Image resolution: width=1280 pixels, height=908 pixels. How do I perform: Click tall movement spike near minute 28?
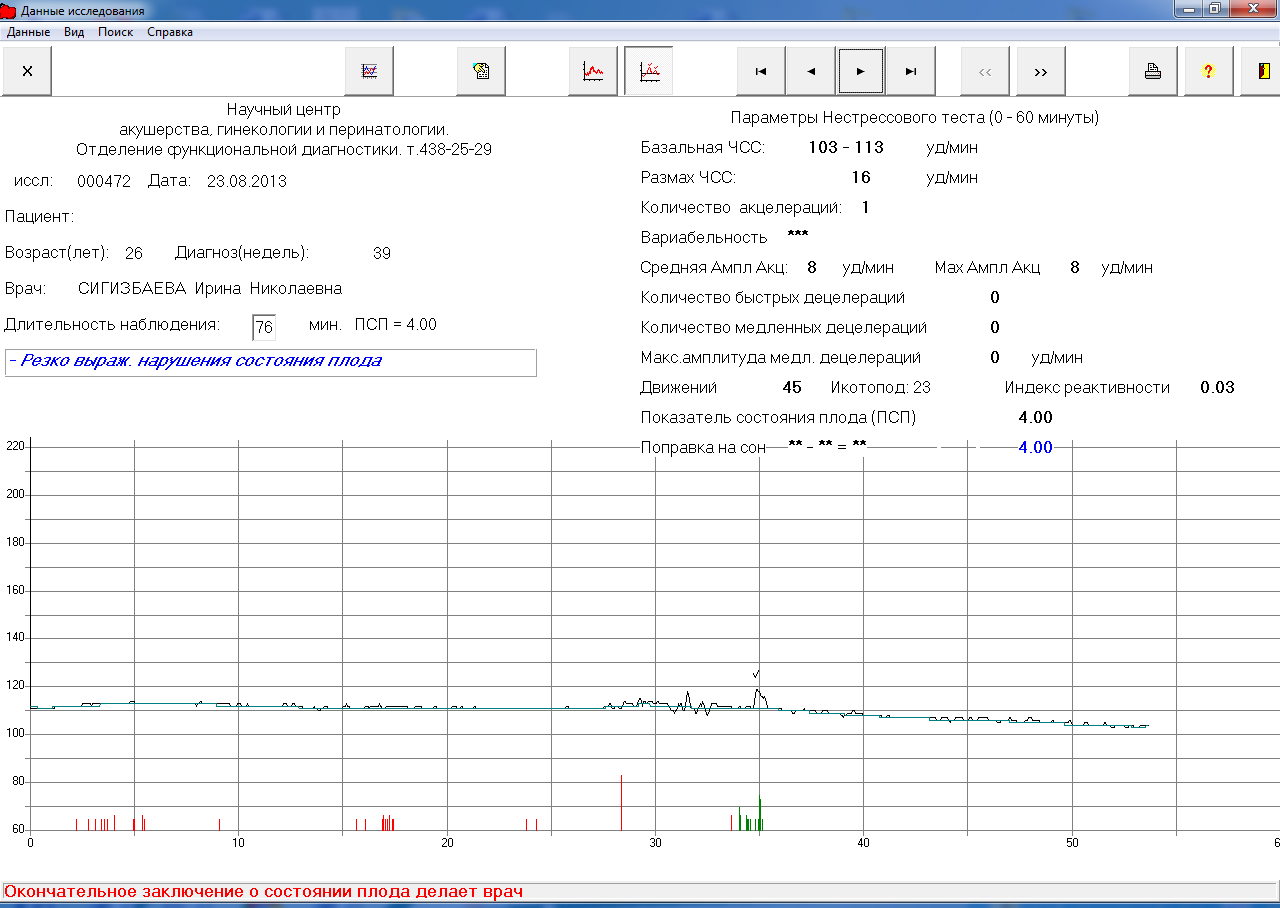click(x=621, y=802)
